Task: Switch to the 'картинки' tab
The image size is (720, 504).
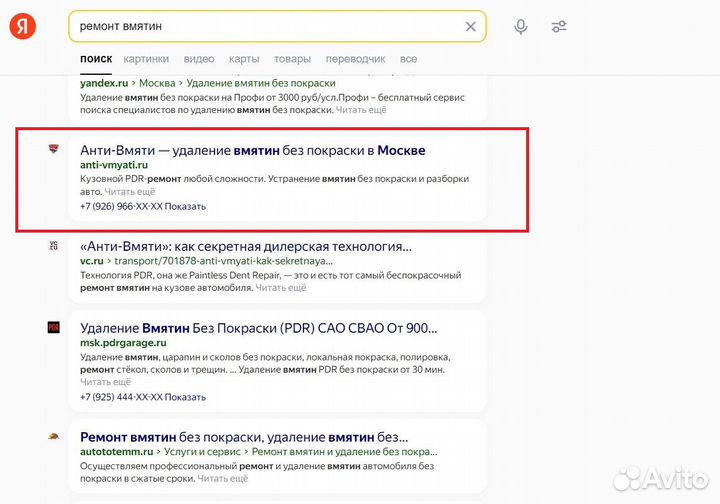Action: pyautogui.click(x=146, y=59)
